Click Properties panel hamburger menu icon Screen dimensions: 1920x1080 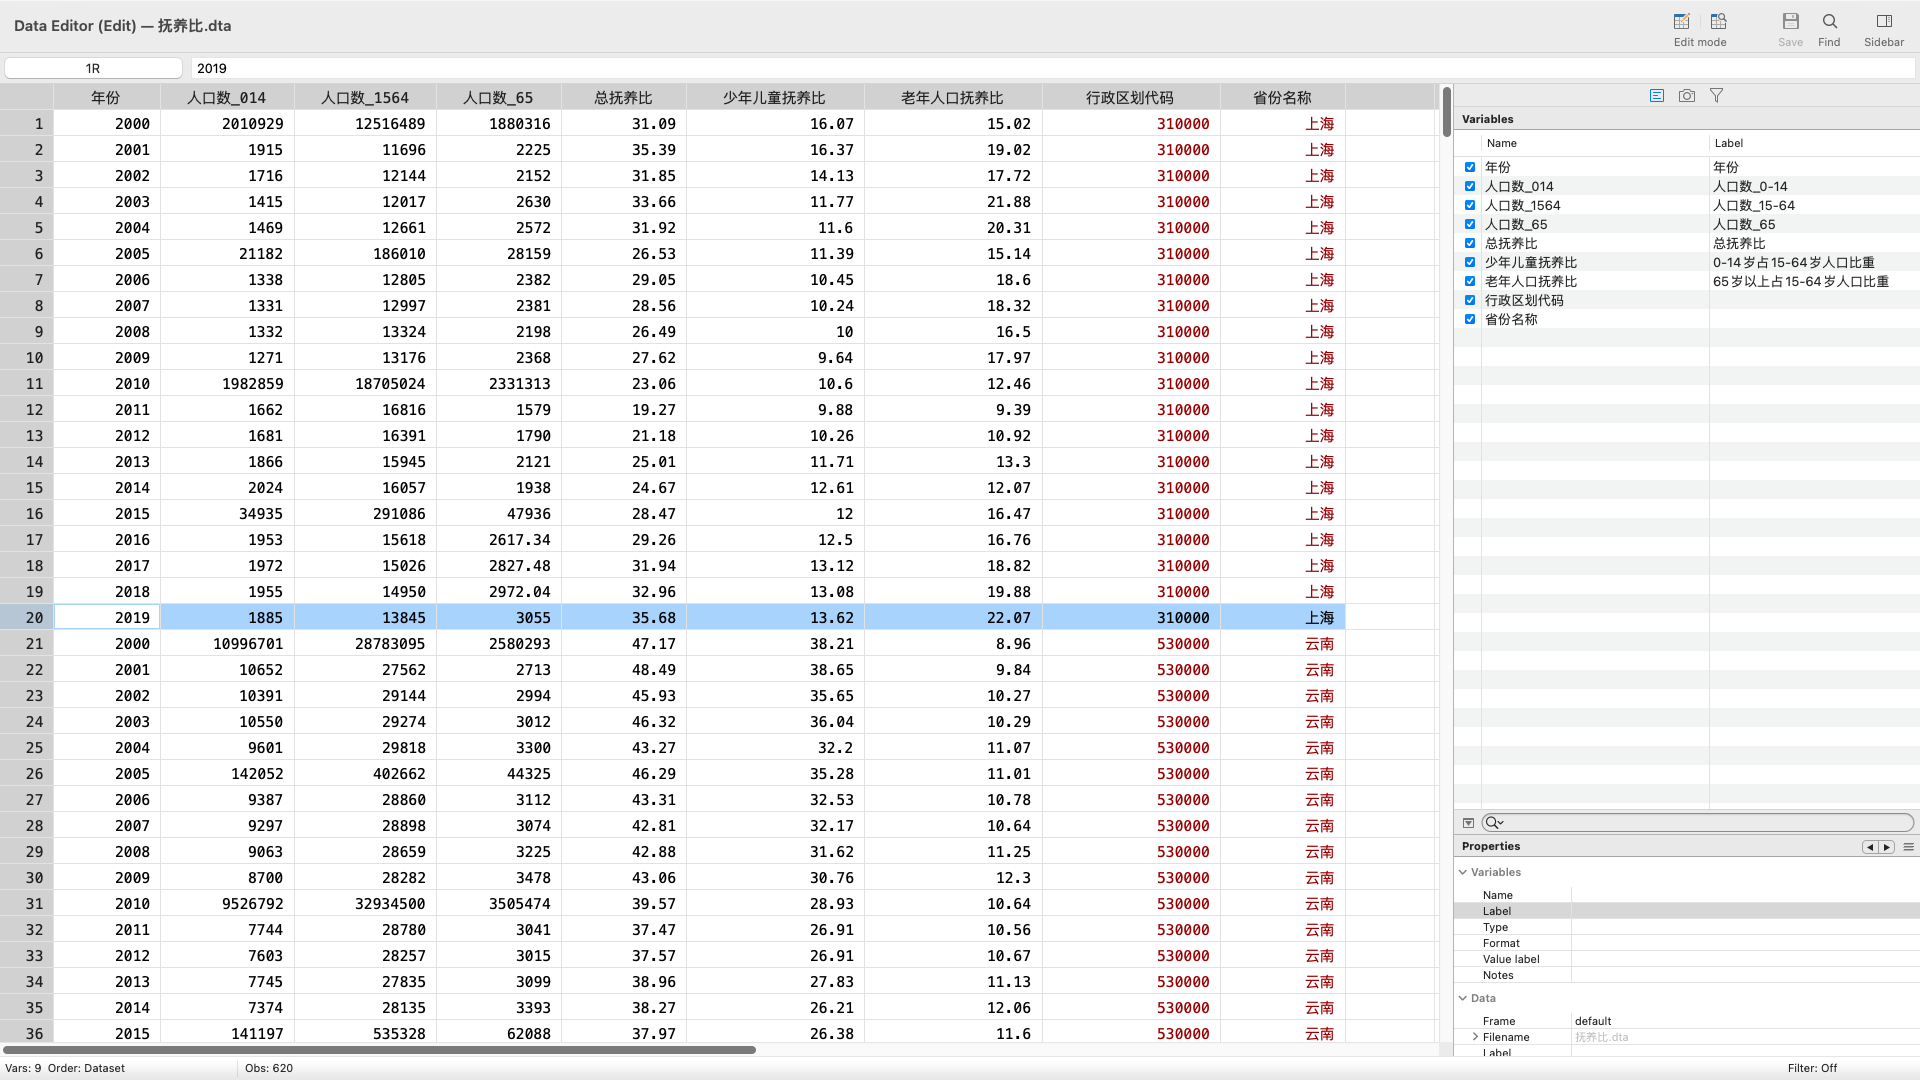click(1908, 847)
